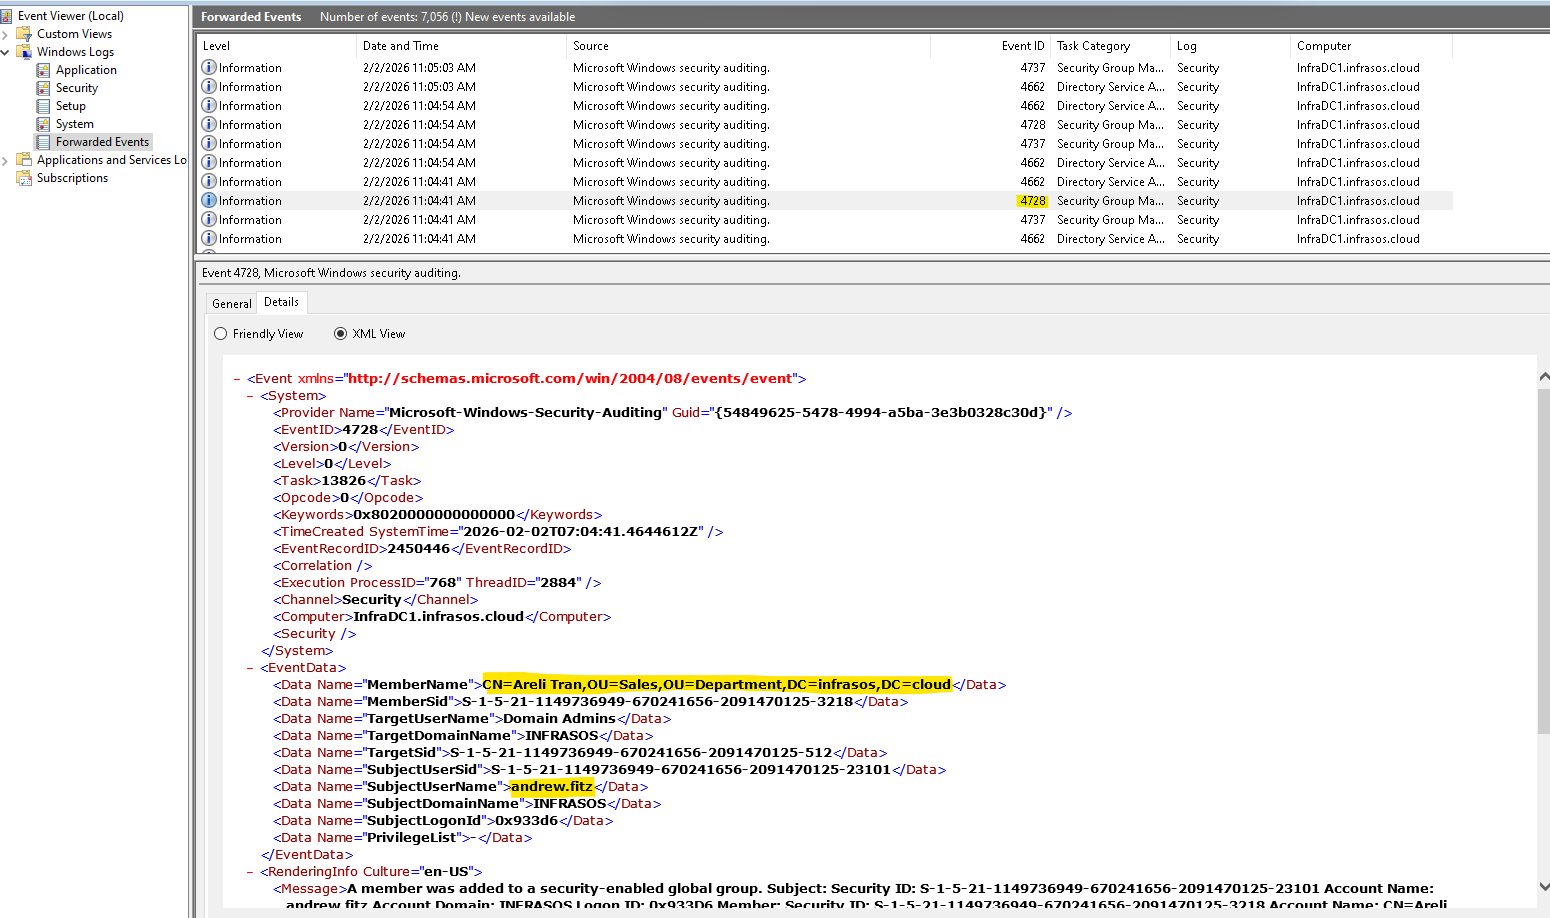Viewport: 1550px width, 918px height.
Task: Collapse the Windows Logs tree node
Action: pos(5,52)
